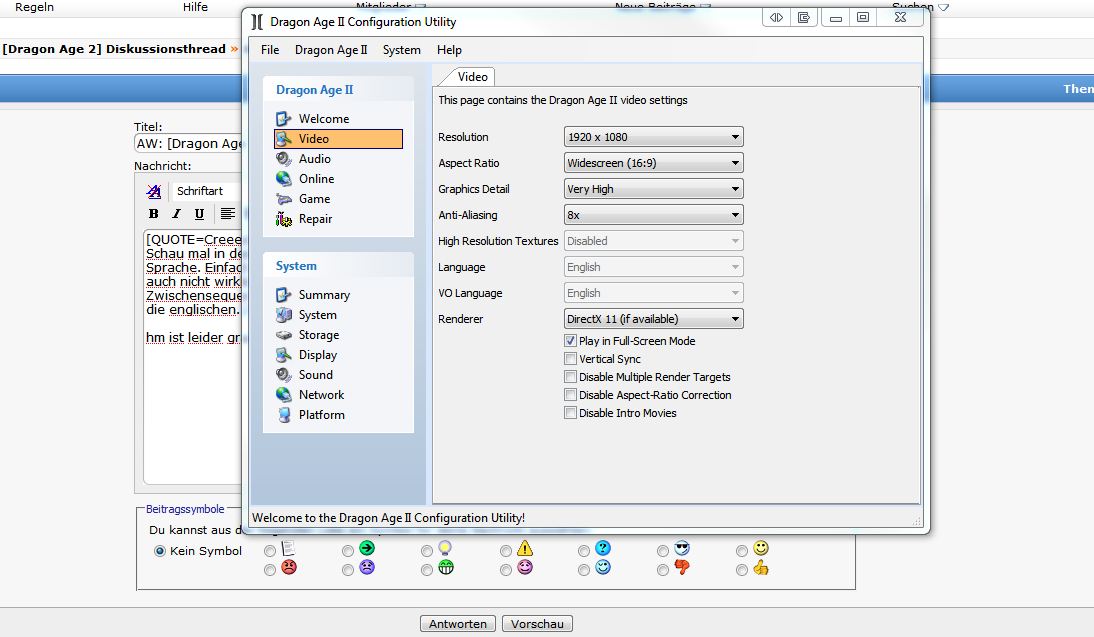Open the Schriftart font dropdown
The width and height of the screenshot is (1094, 637).
coord(207,190)
